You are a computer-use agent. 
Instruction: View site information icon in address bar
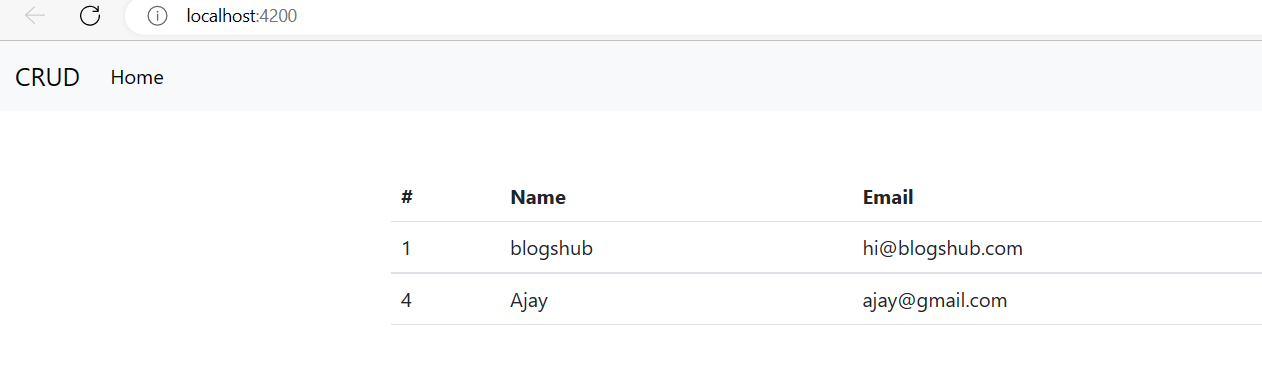point(157,16)
